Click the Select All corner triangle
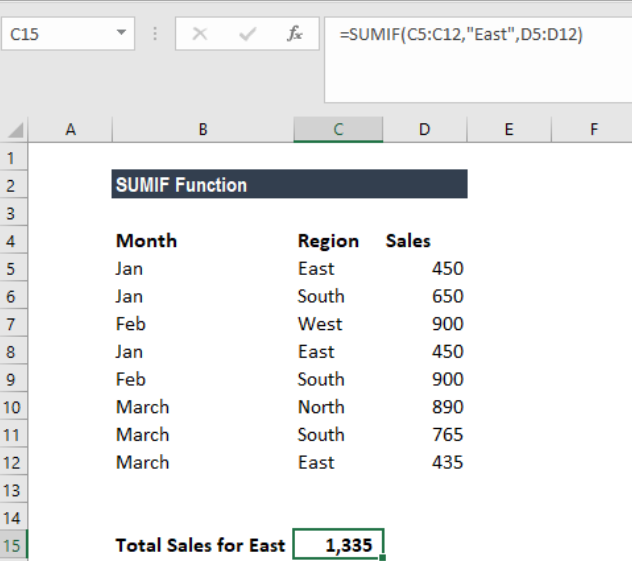The image size is (632, 561). tap(15, 130)
